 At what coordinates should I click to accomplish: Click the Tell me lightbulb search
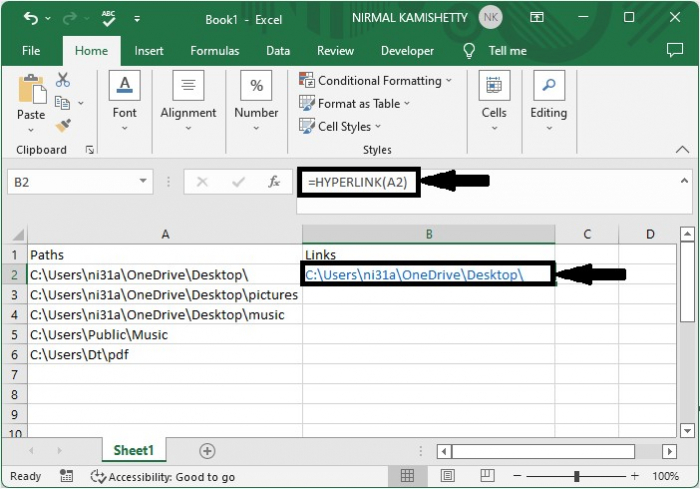tap(495, 50)
